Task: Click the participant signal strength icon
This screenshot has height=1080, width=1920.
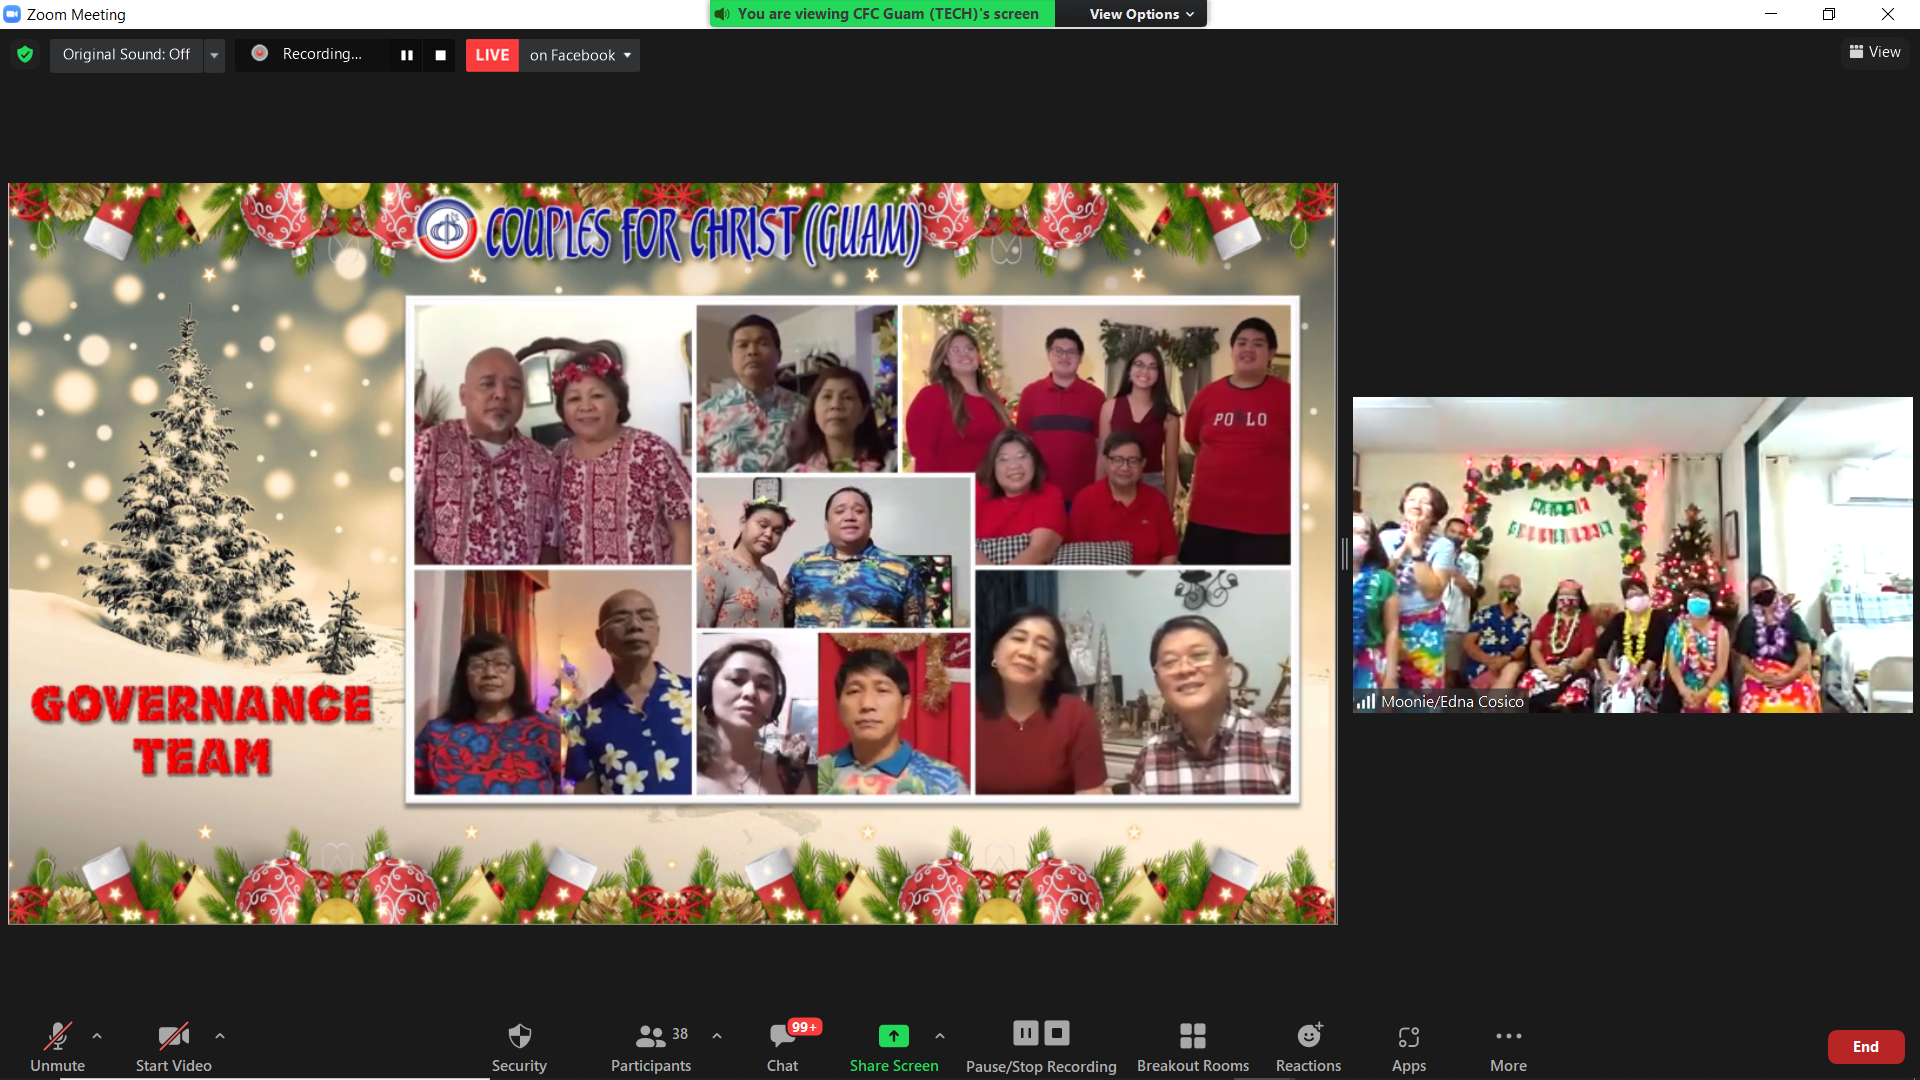Action: pyautogui.click(x=1366, y=702)
